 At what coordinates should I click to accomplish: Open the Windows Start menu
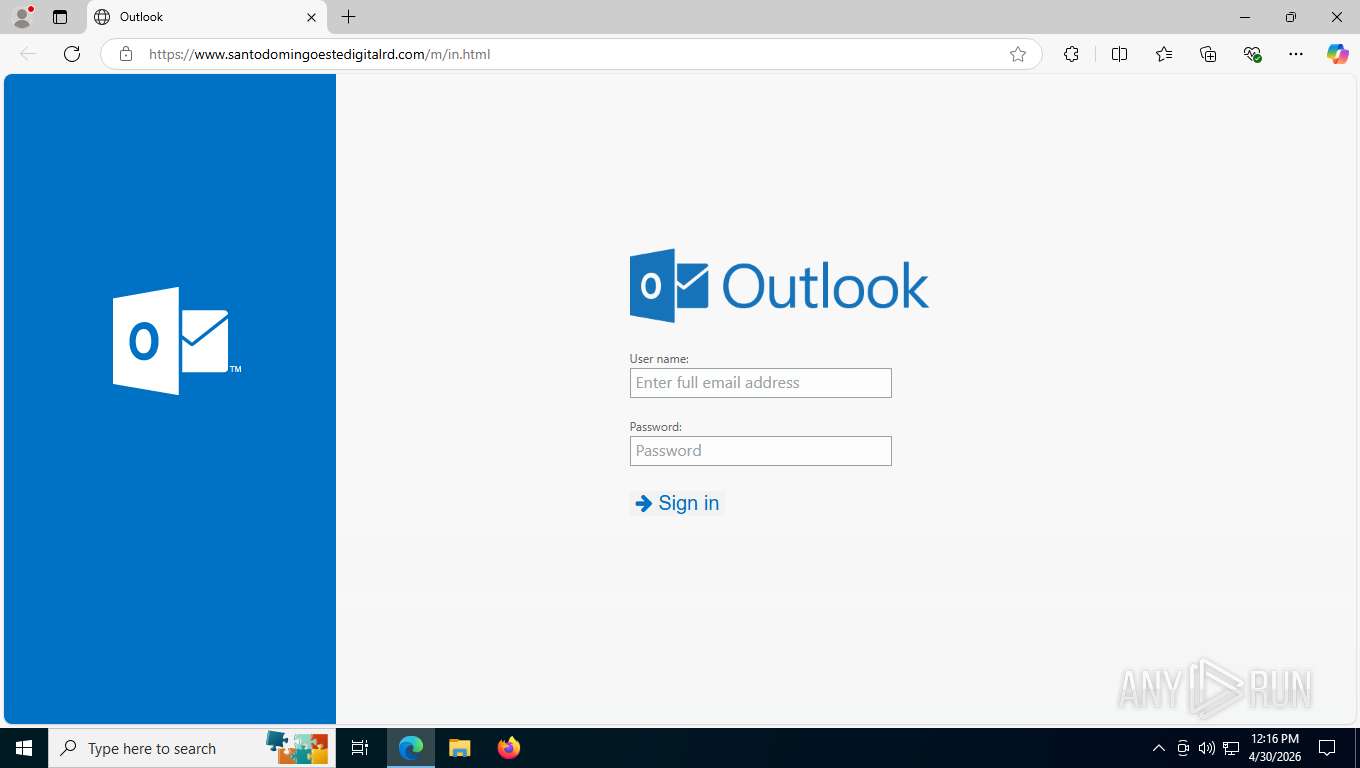point(24,748)
